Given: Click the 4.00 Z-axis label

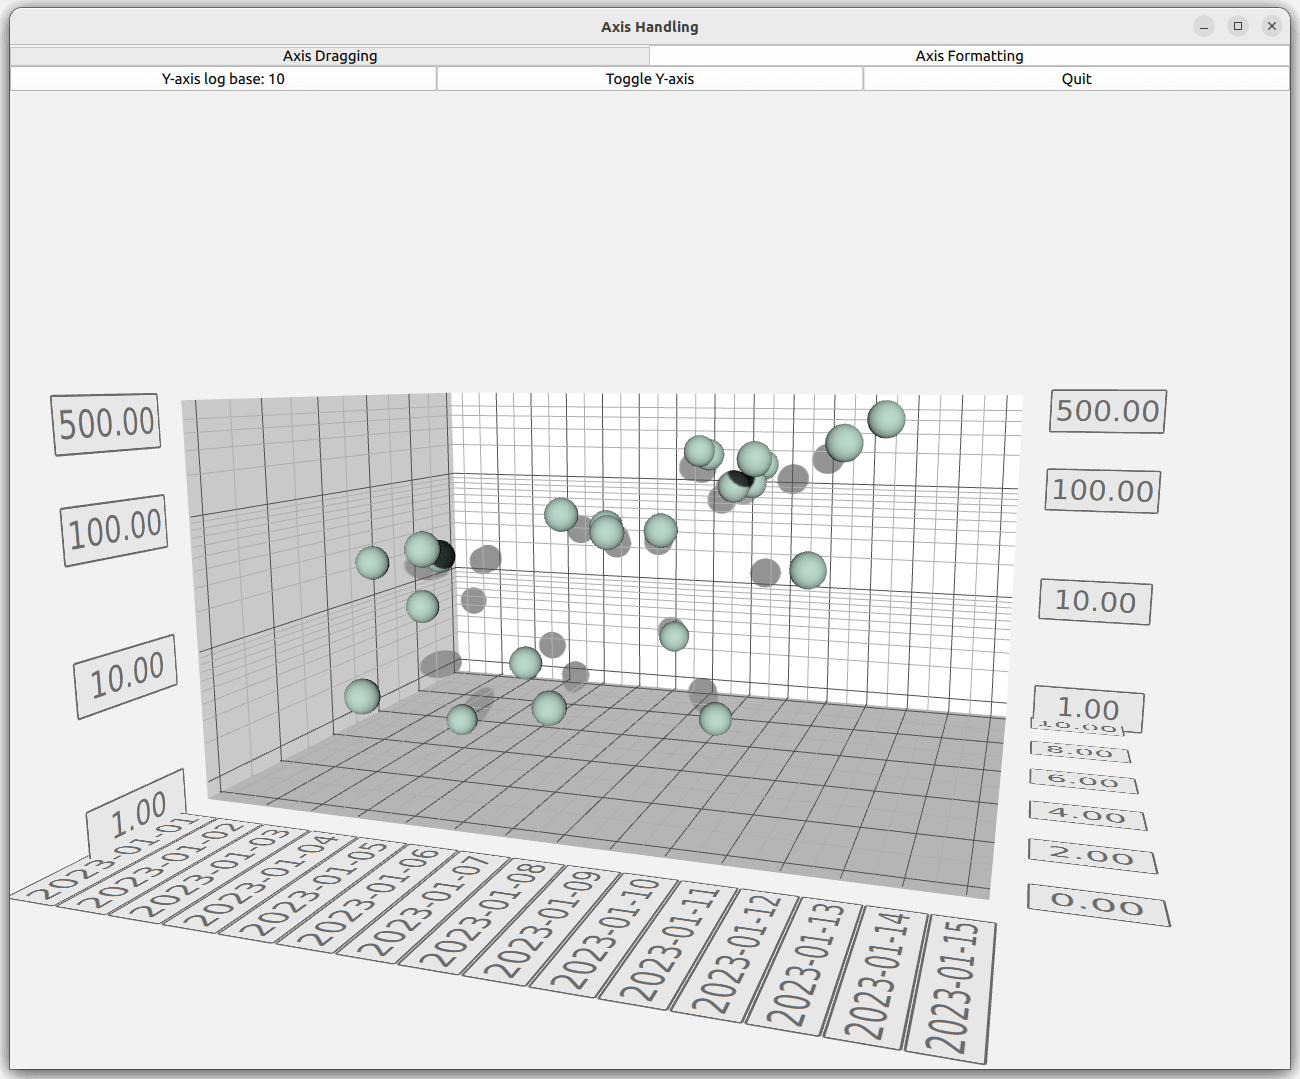Looking at the screenshot, I should click(1087, 816).
